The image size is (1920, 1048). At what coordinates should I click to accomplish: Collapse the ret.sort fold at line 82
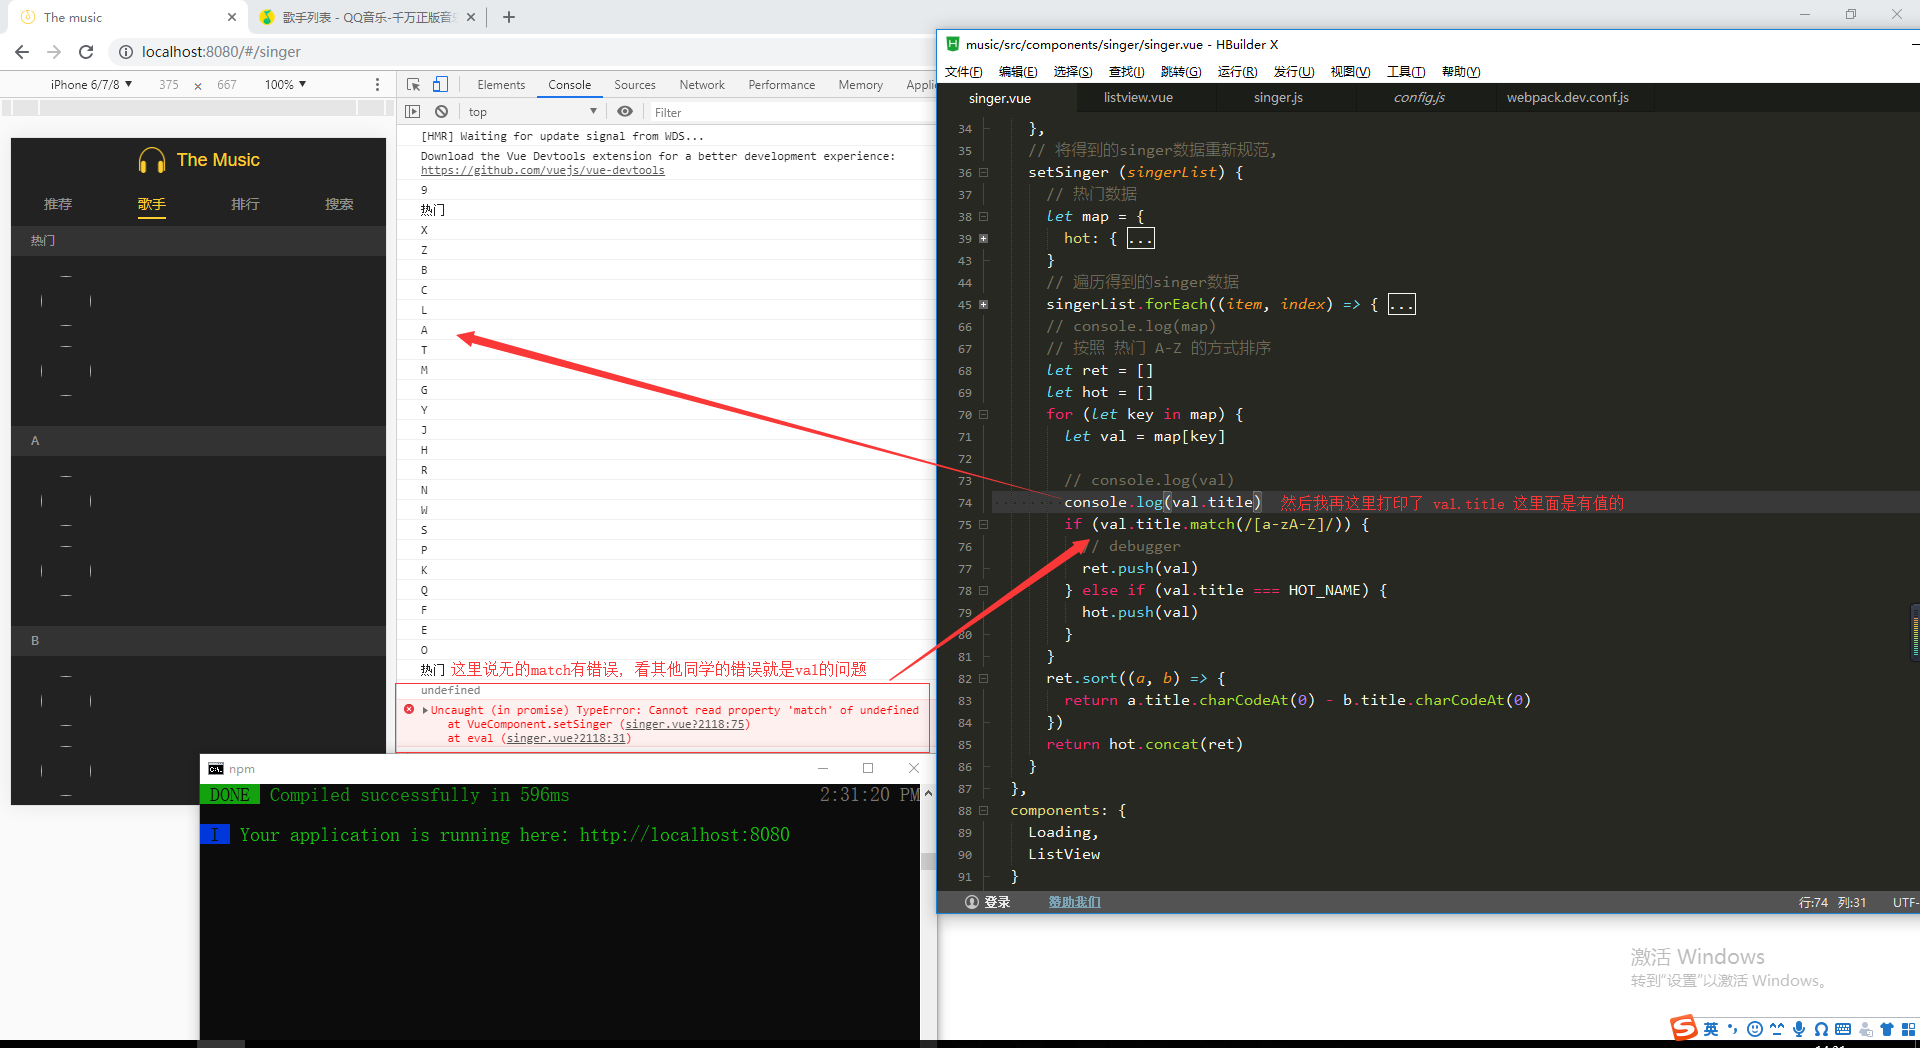(984, 679)
